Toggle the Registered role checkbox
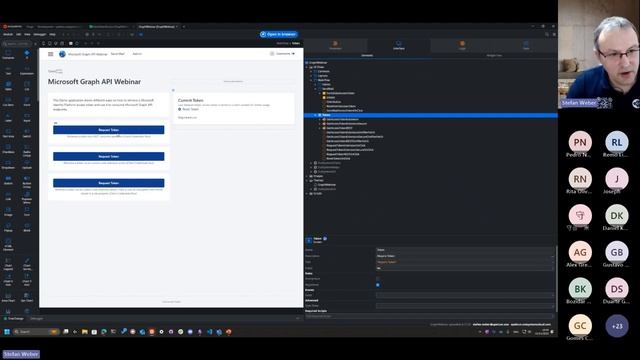Image resolution: width=640 pixels, height=360 pixels. point(378,285)
